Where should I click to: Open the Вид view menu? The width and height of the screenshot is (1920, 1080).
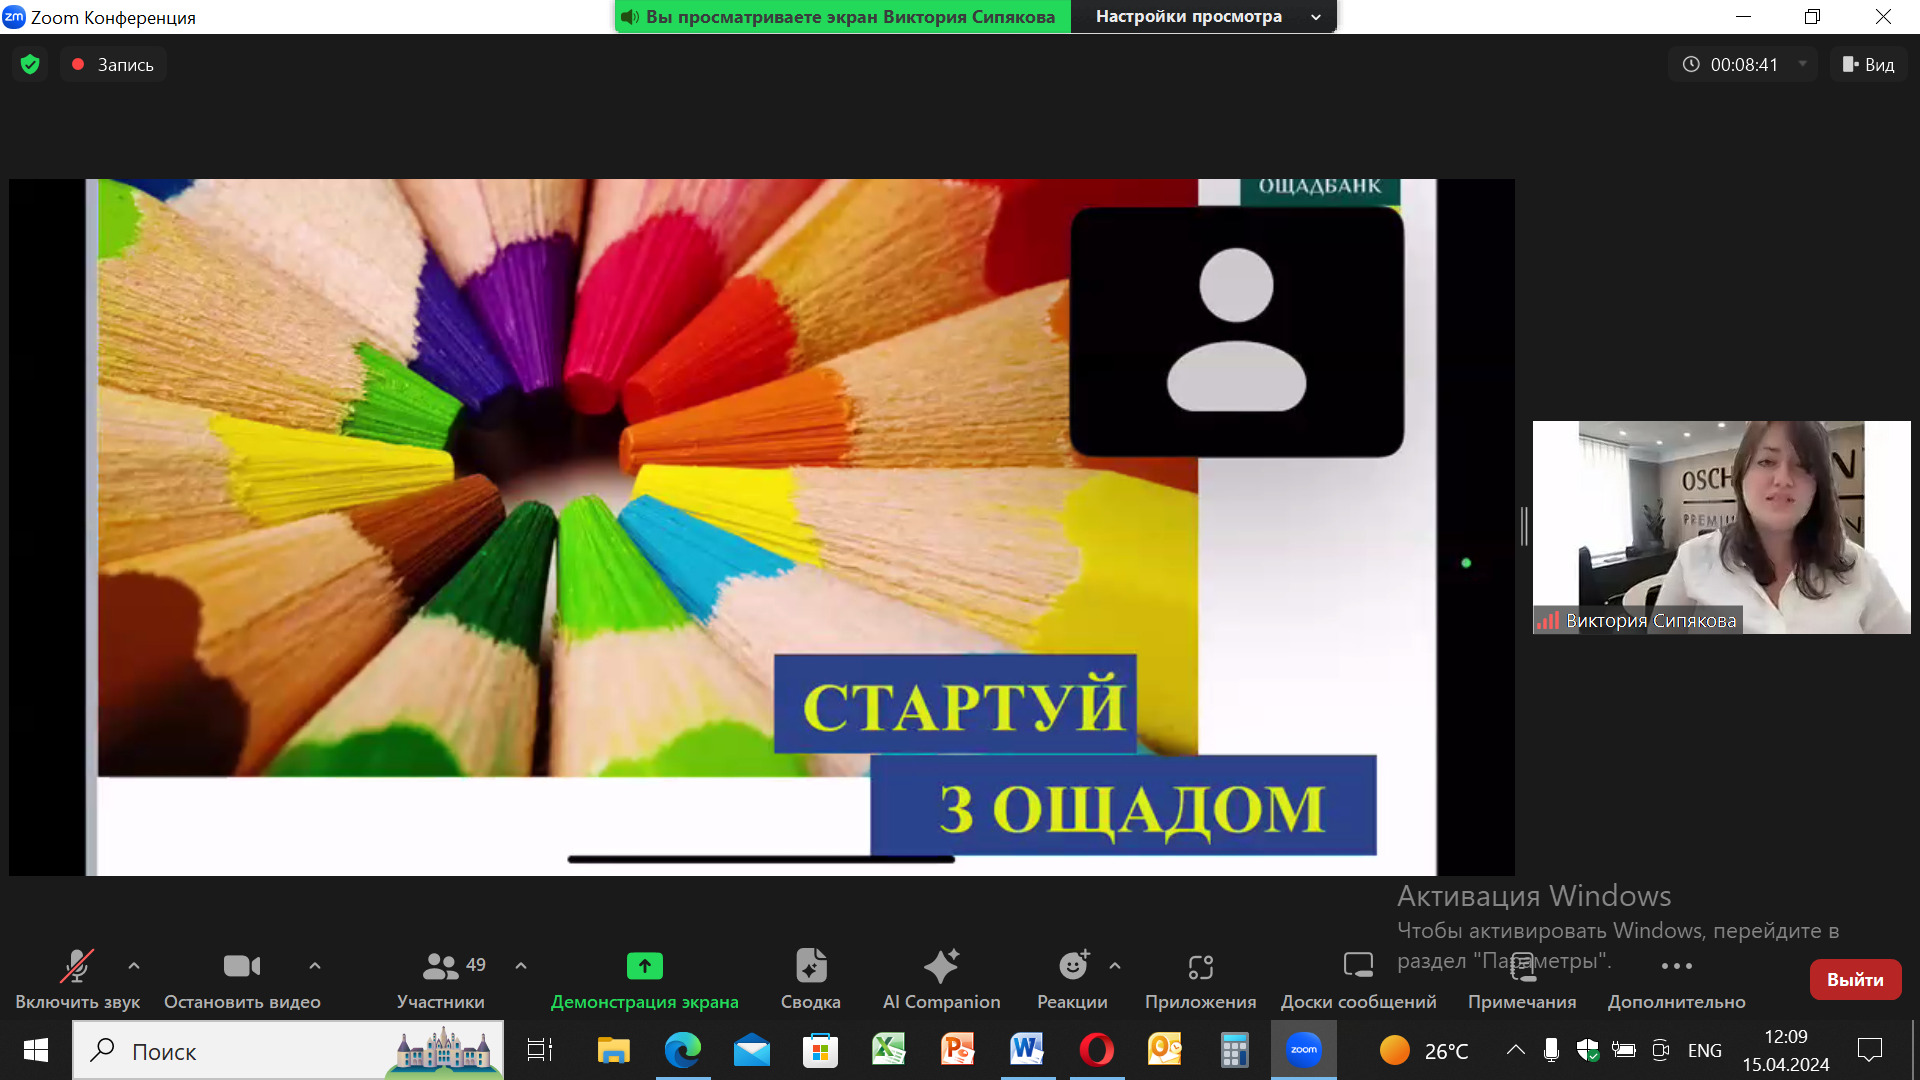pyautogui.click(x=1868, y=65)
